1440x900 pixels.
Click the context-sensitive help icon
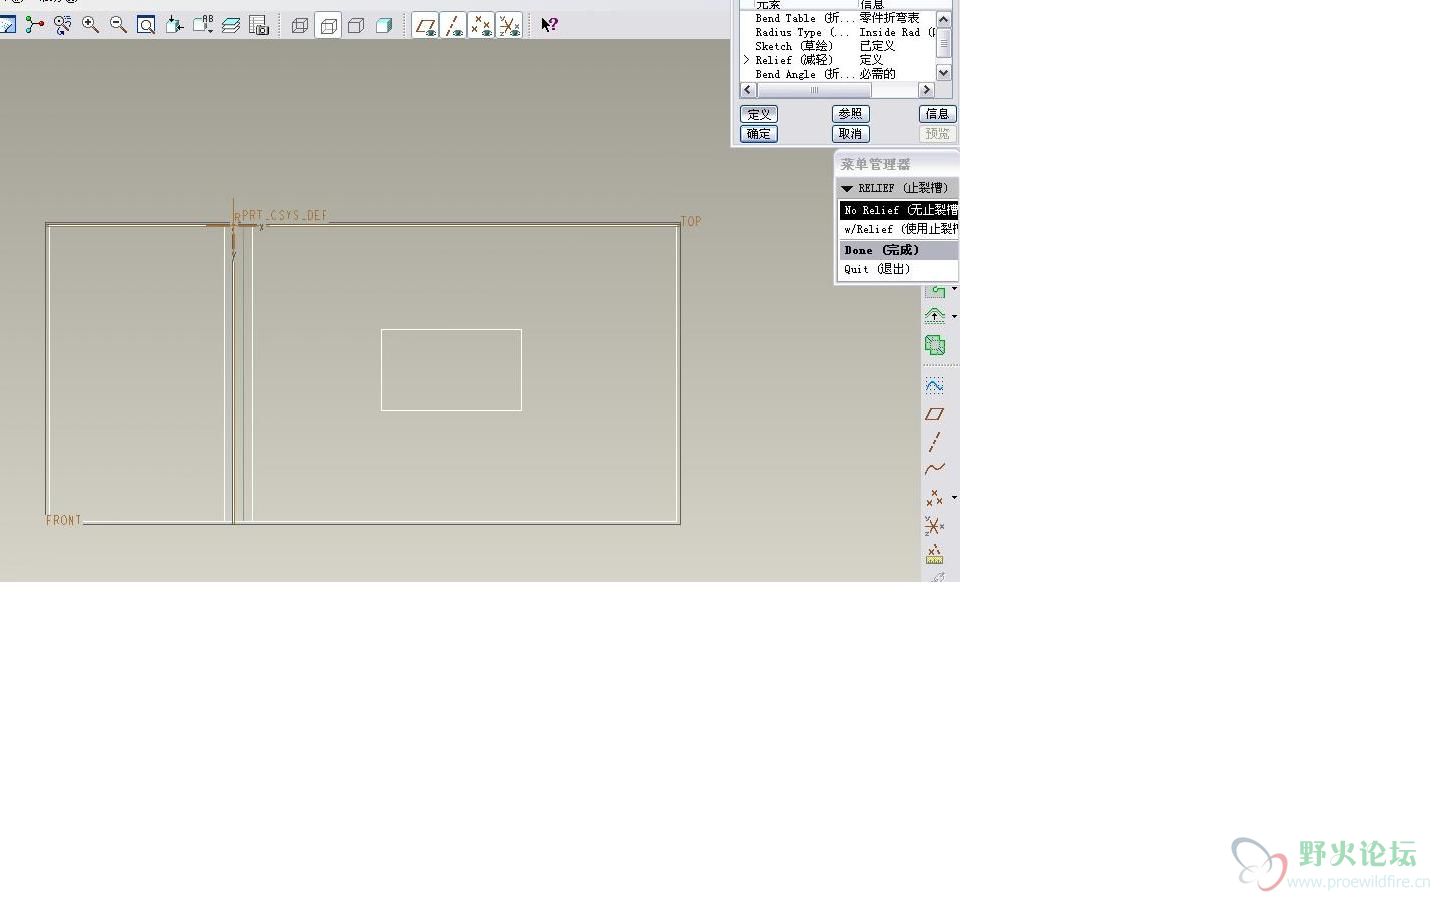click(549, 25)
